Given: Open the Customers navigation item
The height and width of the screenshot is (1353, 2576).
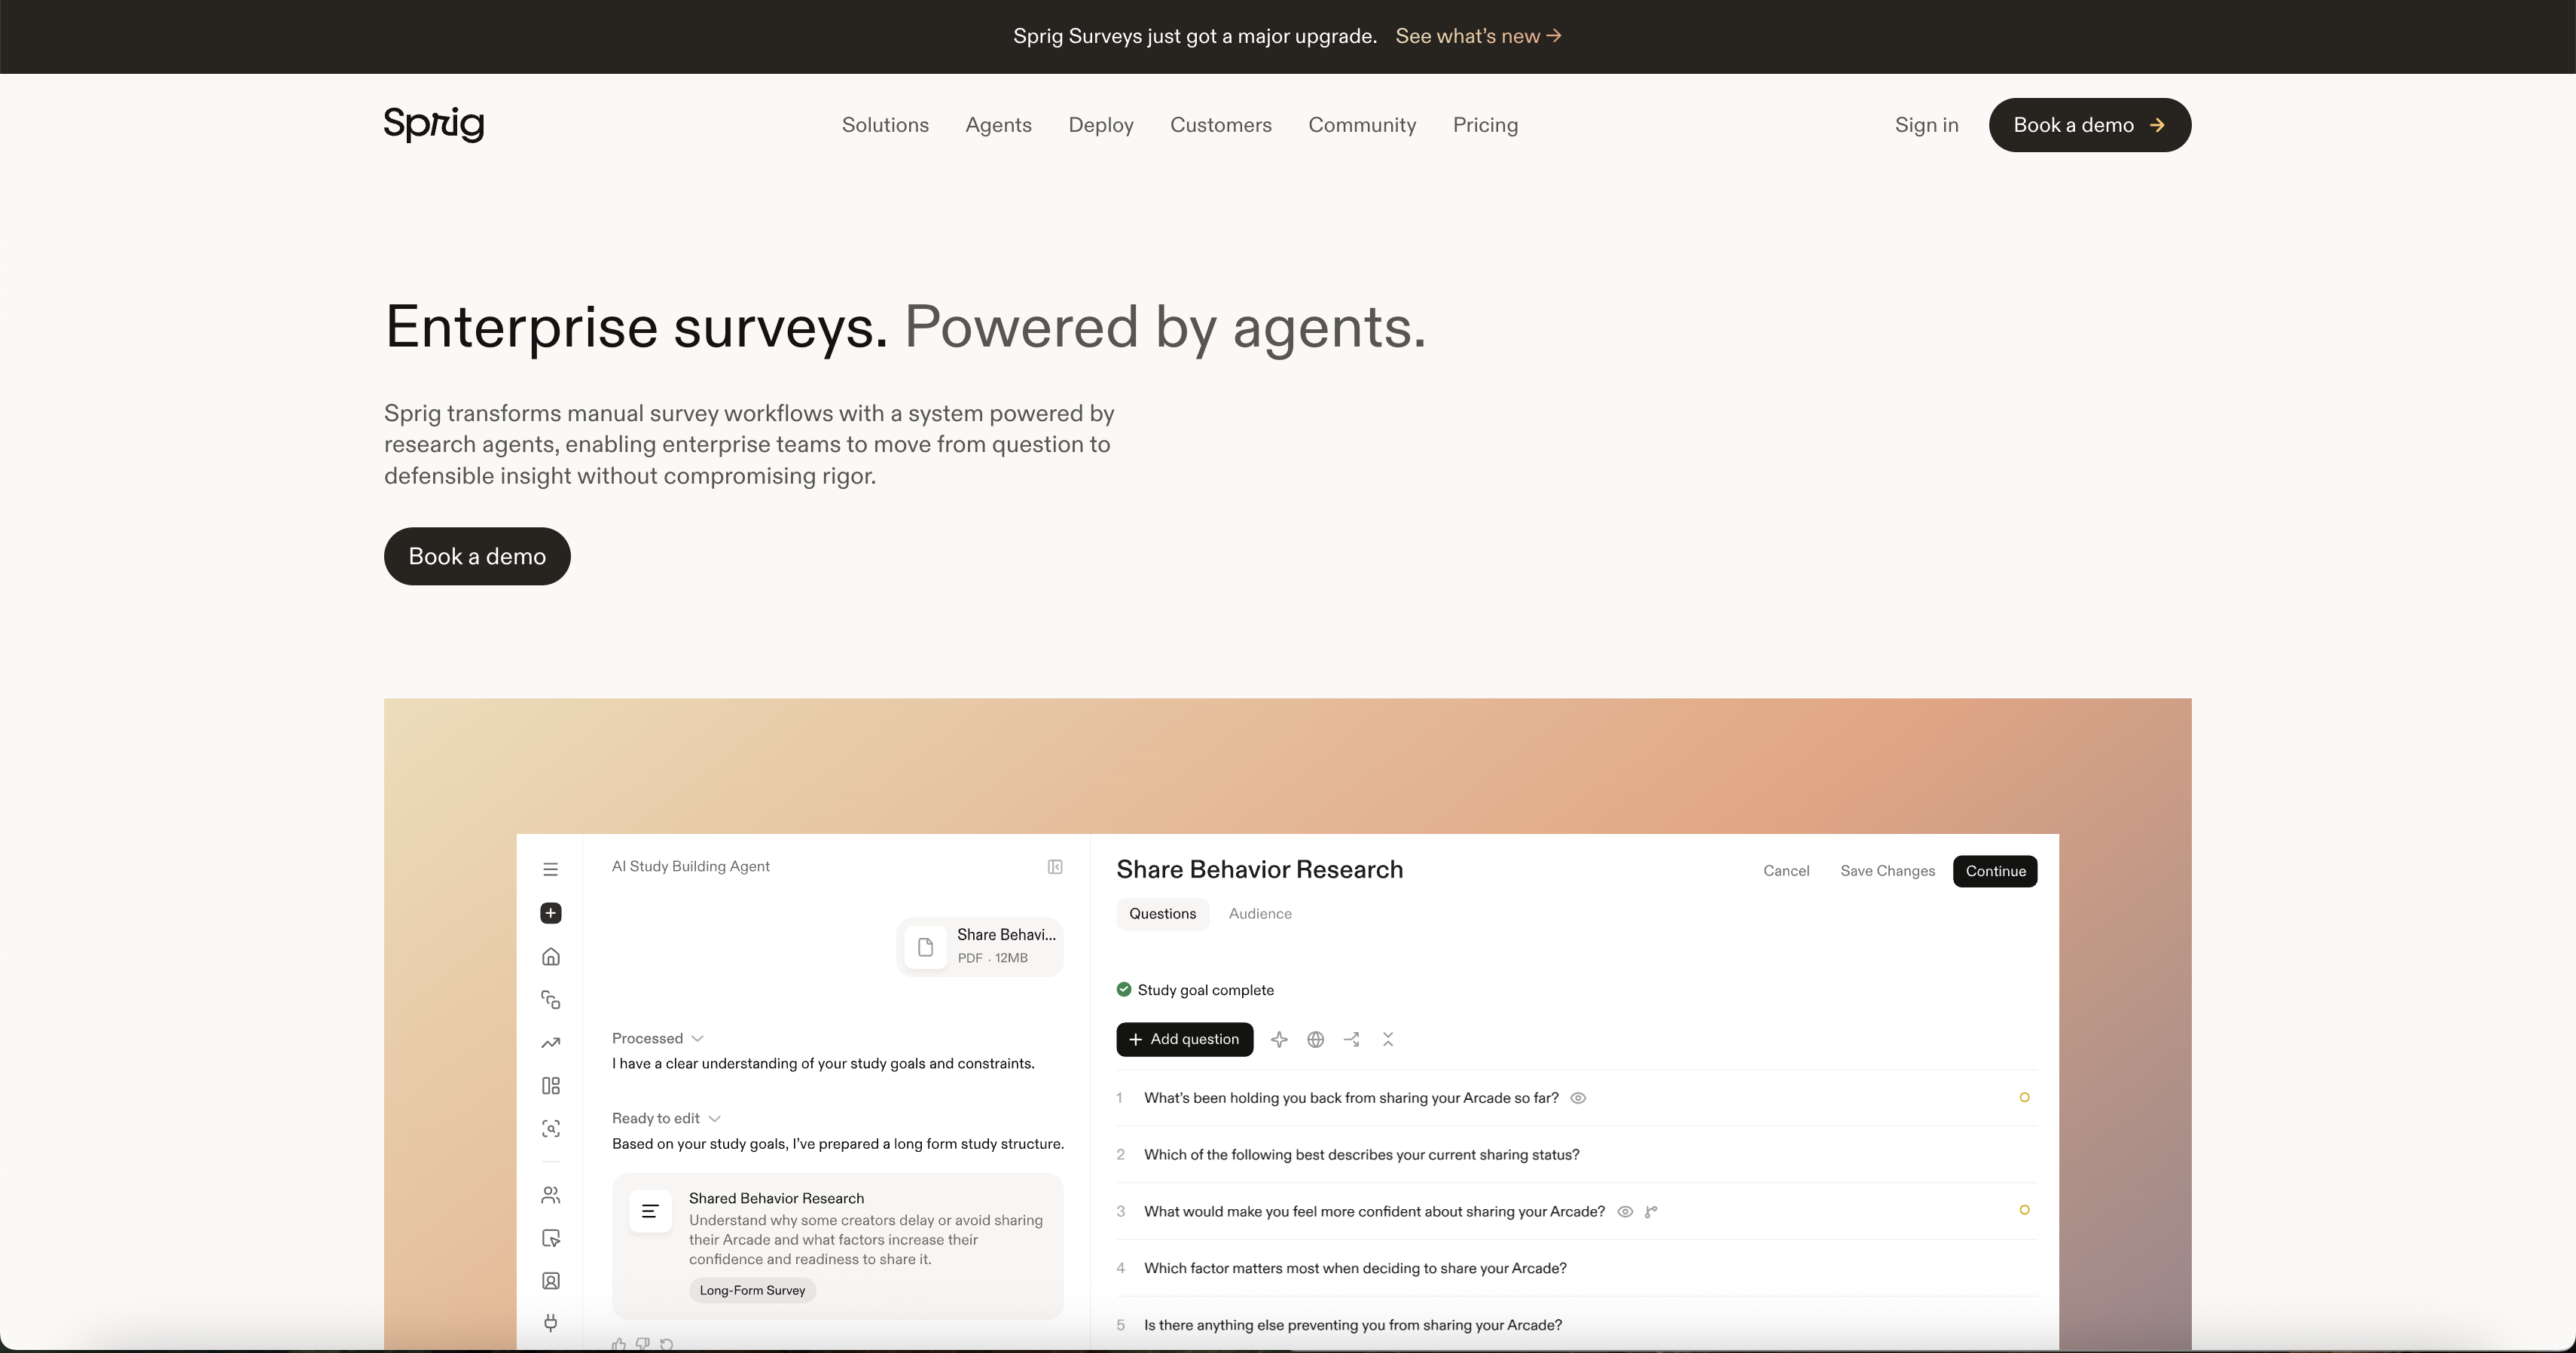Looking at the screenshot, I should tap(1221, 125).
